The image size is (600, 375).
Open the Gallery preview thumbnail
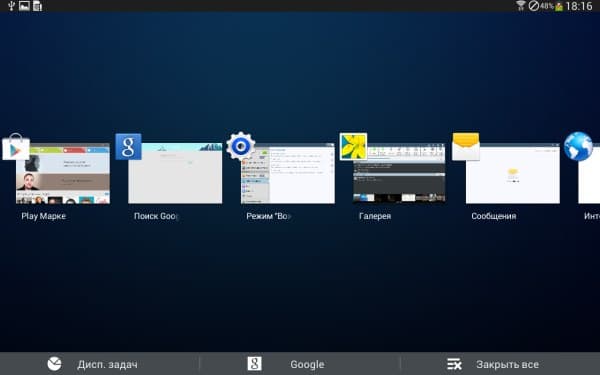pos(399,174)
